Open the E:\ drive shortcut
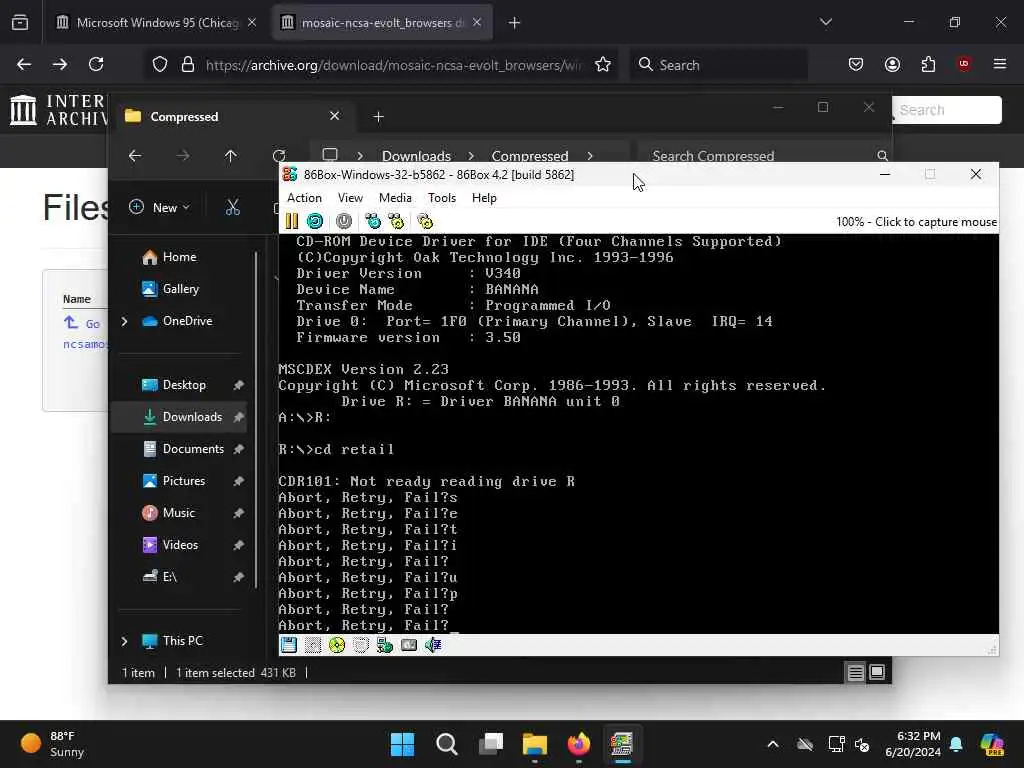 [170, 577]
